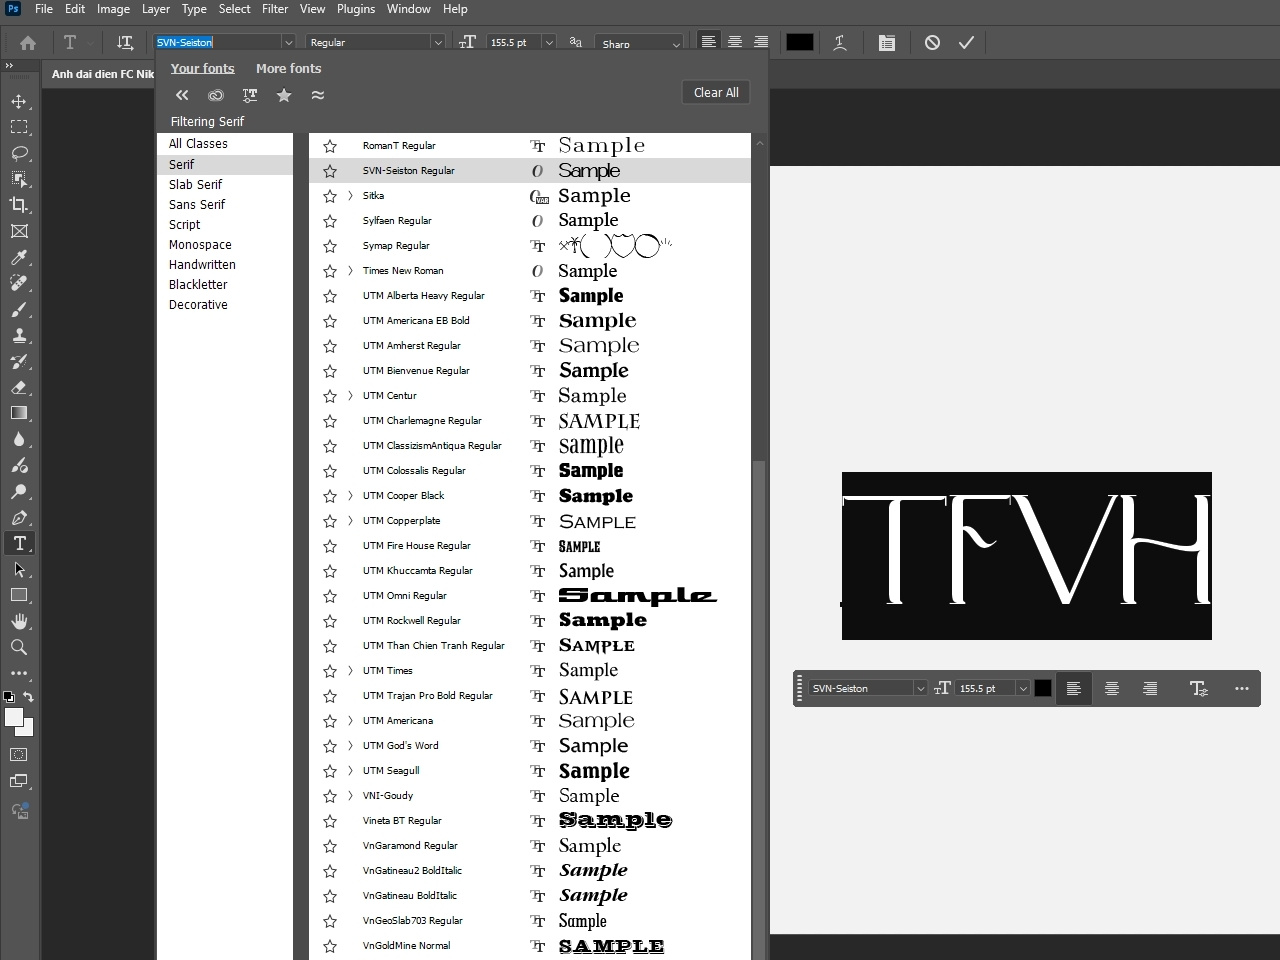Image resolution: width=1280 pixels, height=960 pixels.
Task: Select the Clone Stamp tool
Action: click(x=19, y=335)
